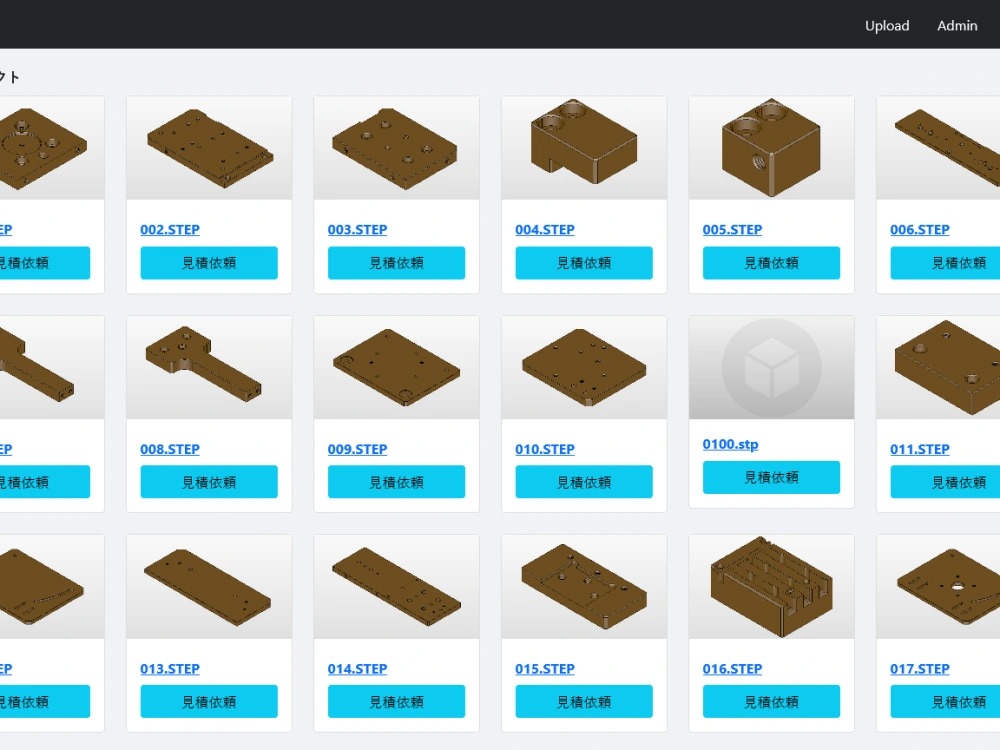Open the 008.STEP file link
Viewport: 1000px width, 750px height.
point(170,449)
